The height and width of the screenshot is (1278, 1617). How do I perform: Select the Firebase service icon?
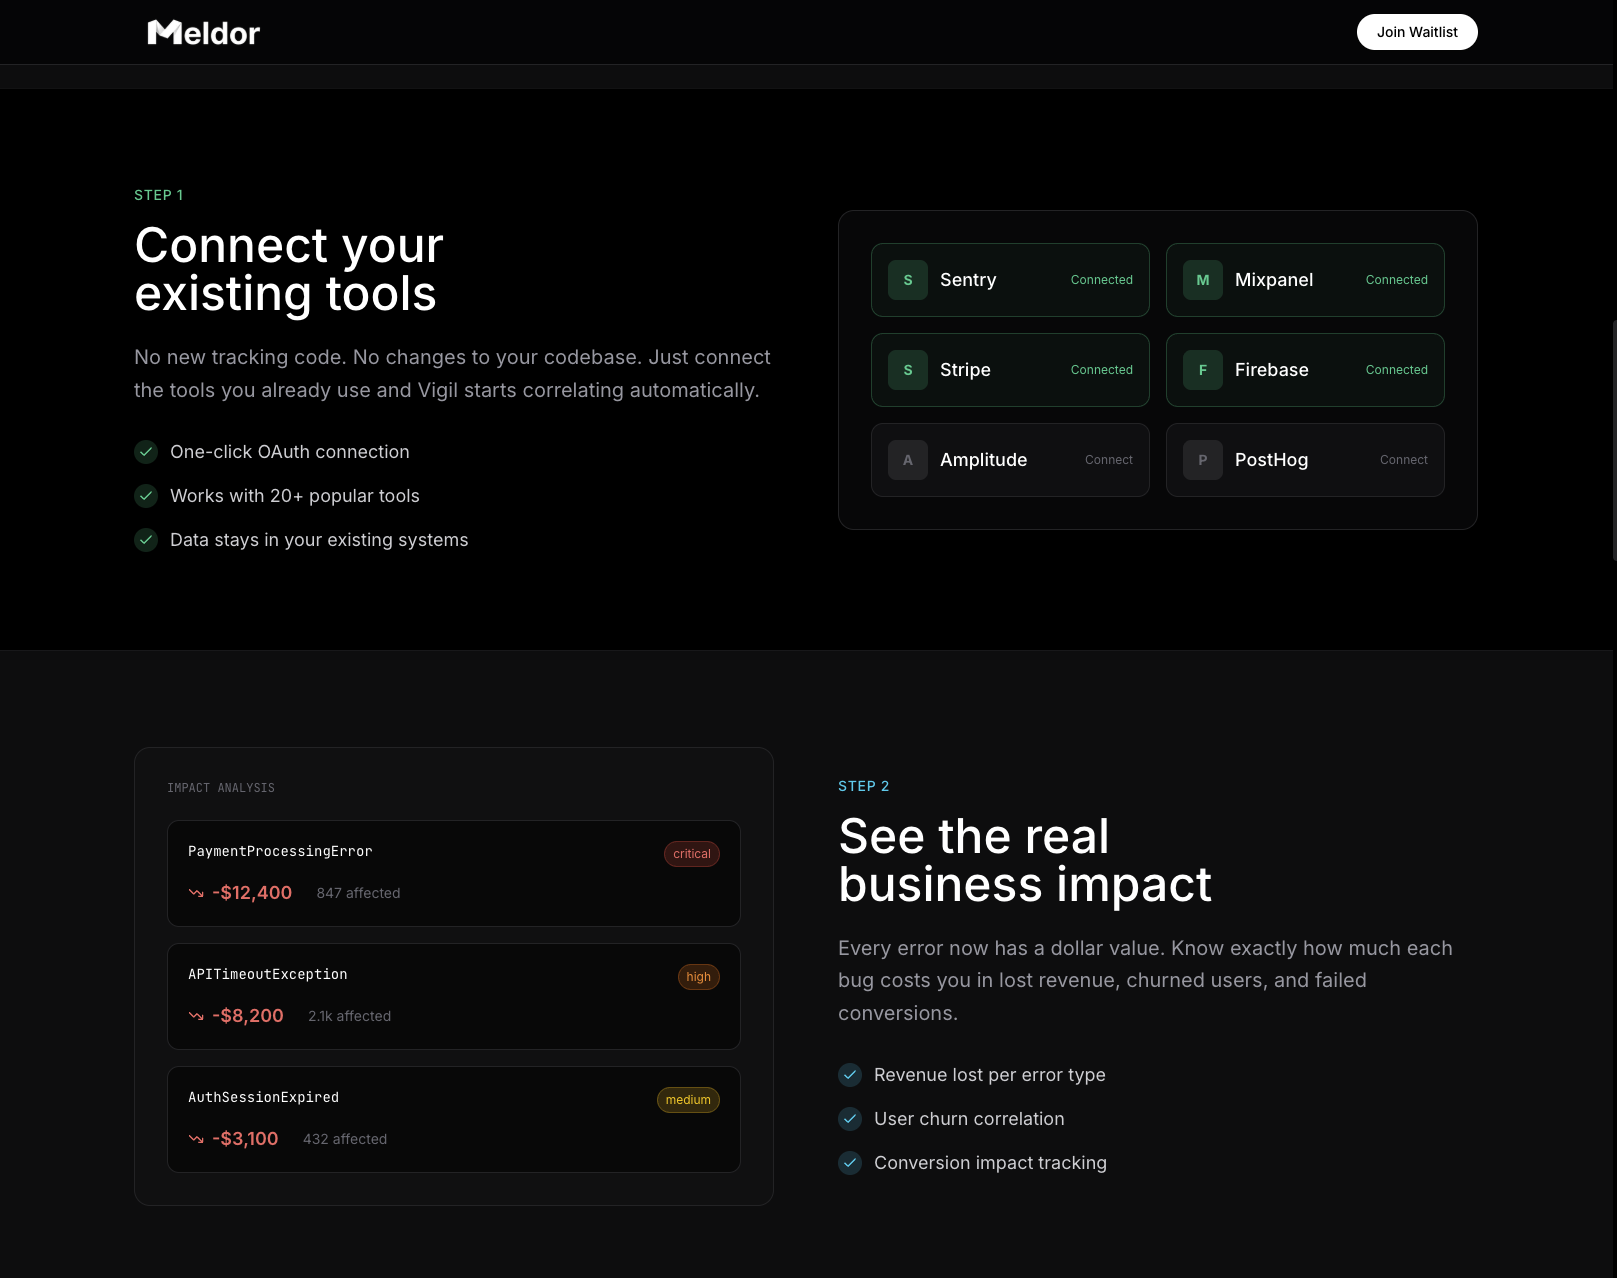[1202, 370]
